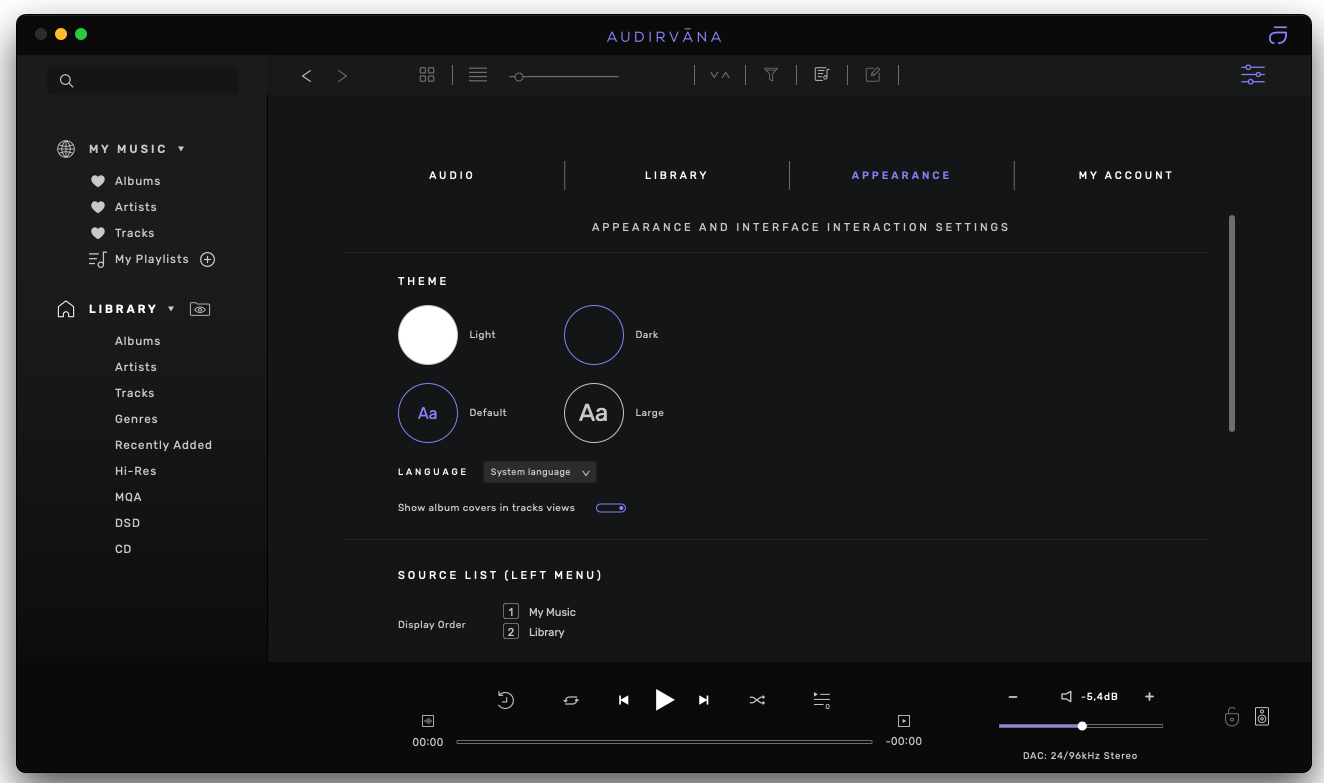Collapse the Library section arrow
The width and height of the screenshot is (1324, 783).
(x=171, y=309)
